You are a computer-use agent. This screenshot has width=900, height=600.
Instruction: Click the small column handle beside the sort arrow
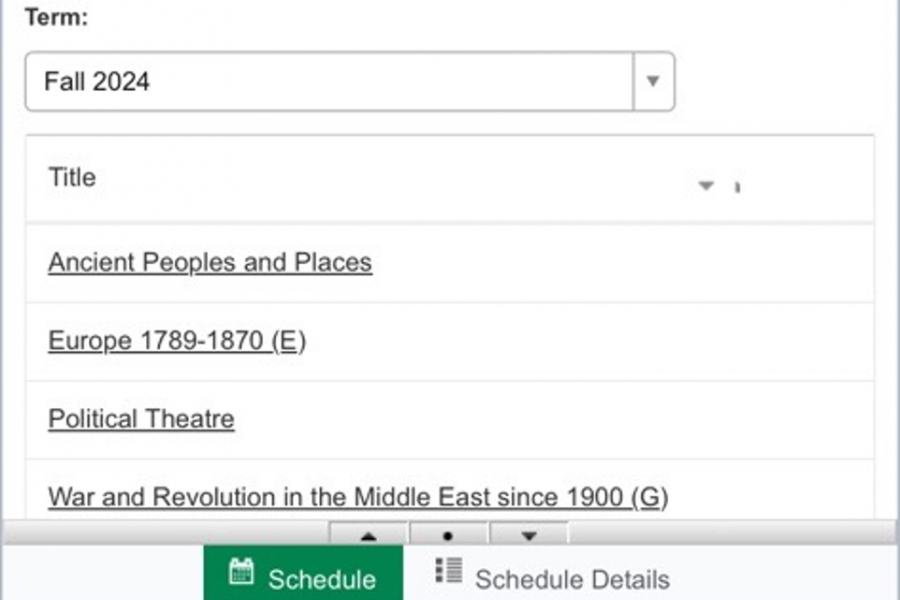click(737, 186)
